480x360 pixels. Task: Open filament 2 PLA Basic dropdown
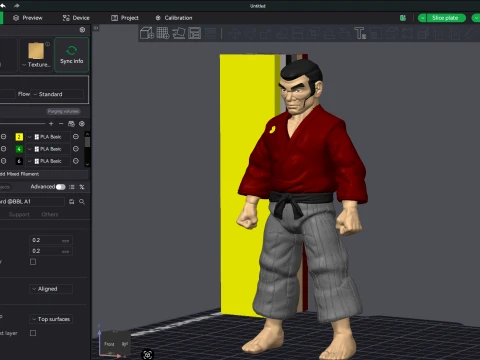[49, 137]
